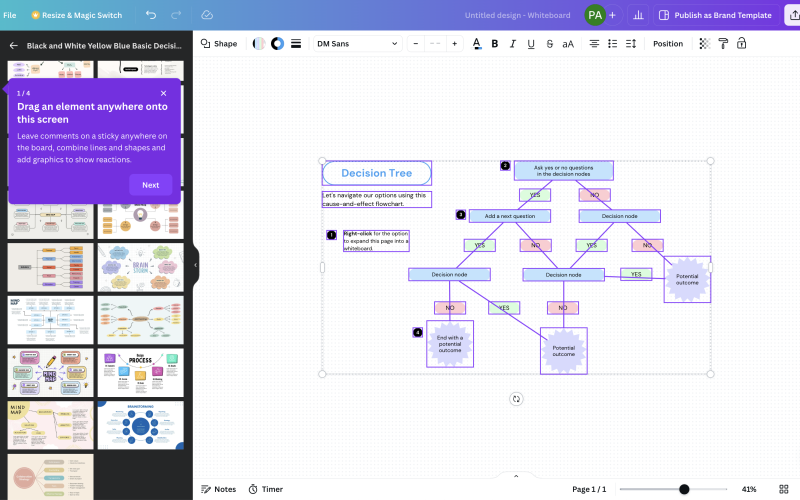Click the copy style paint roller icon
The width and height of the screenshot is (800, 500).
coord(724,44)
